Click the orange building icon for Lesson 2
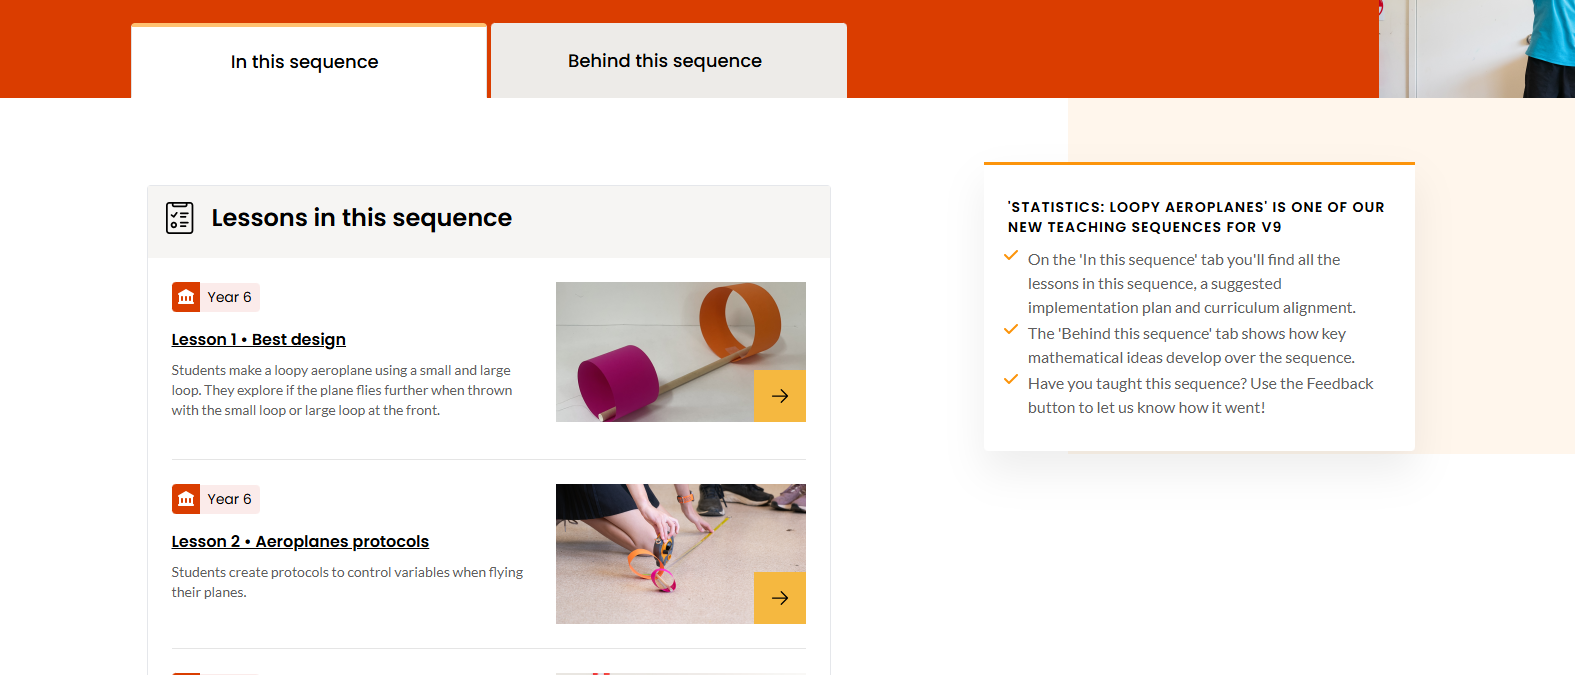1575x675 pixels. (x=186, y=499)
